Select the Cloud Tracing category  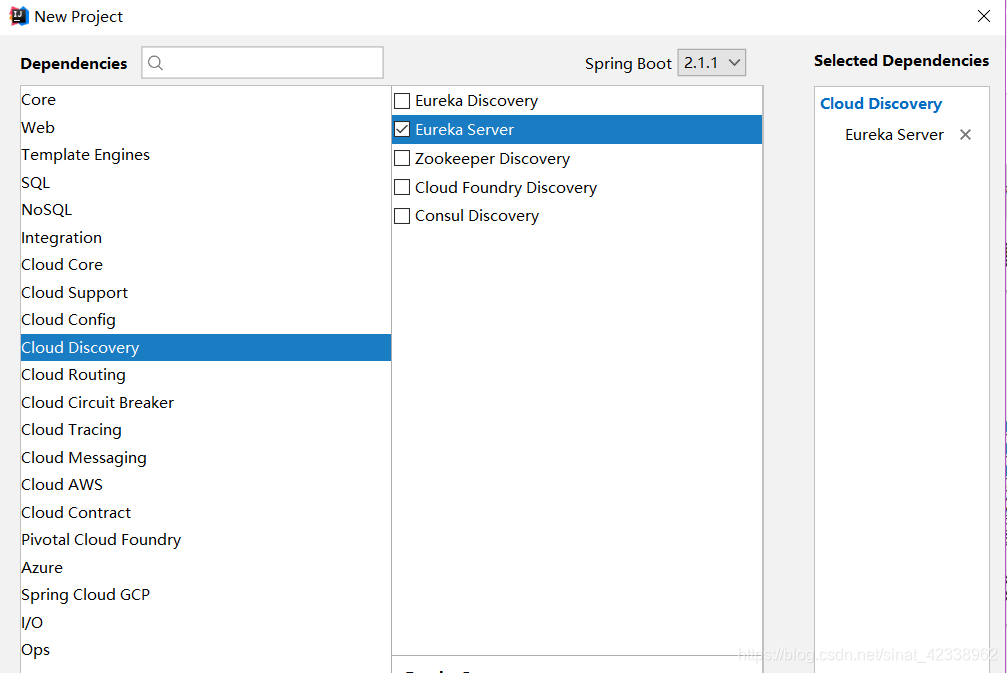click(x=206, y=430)
